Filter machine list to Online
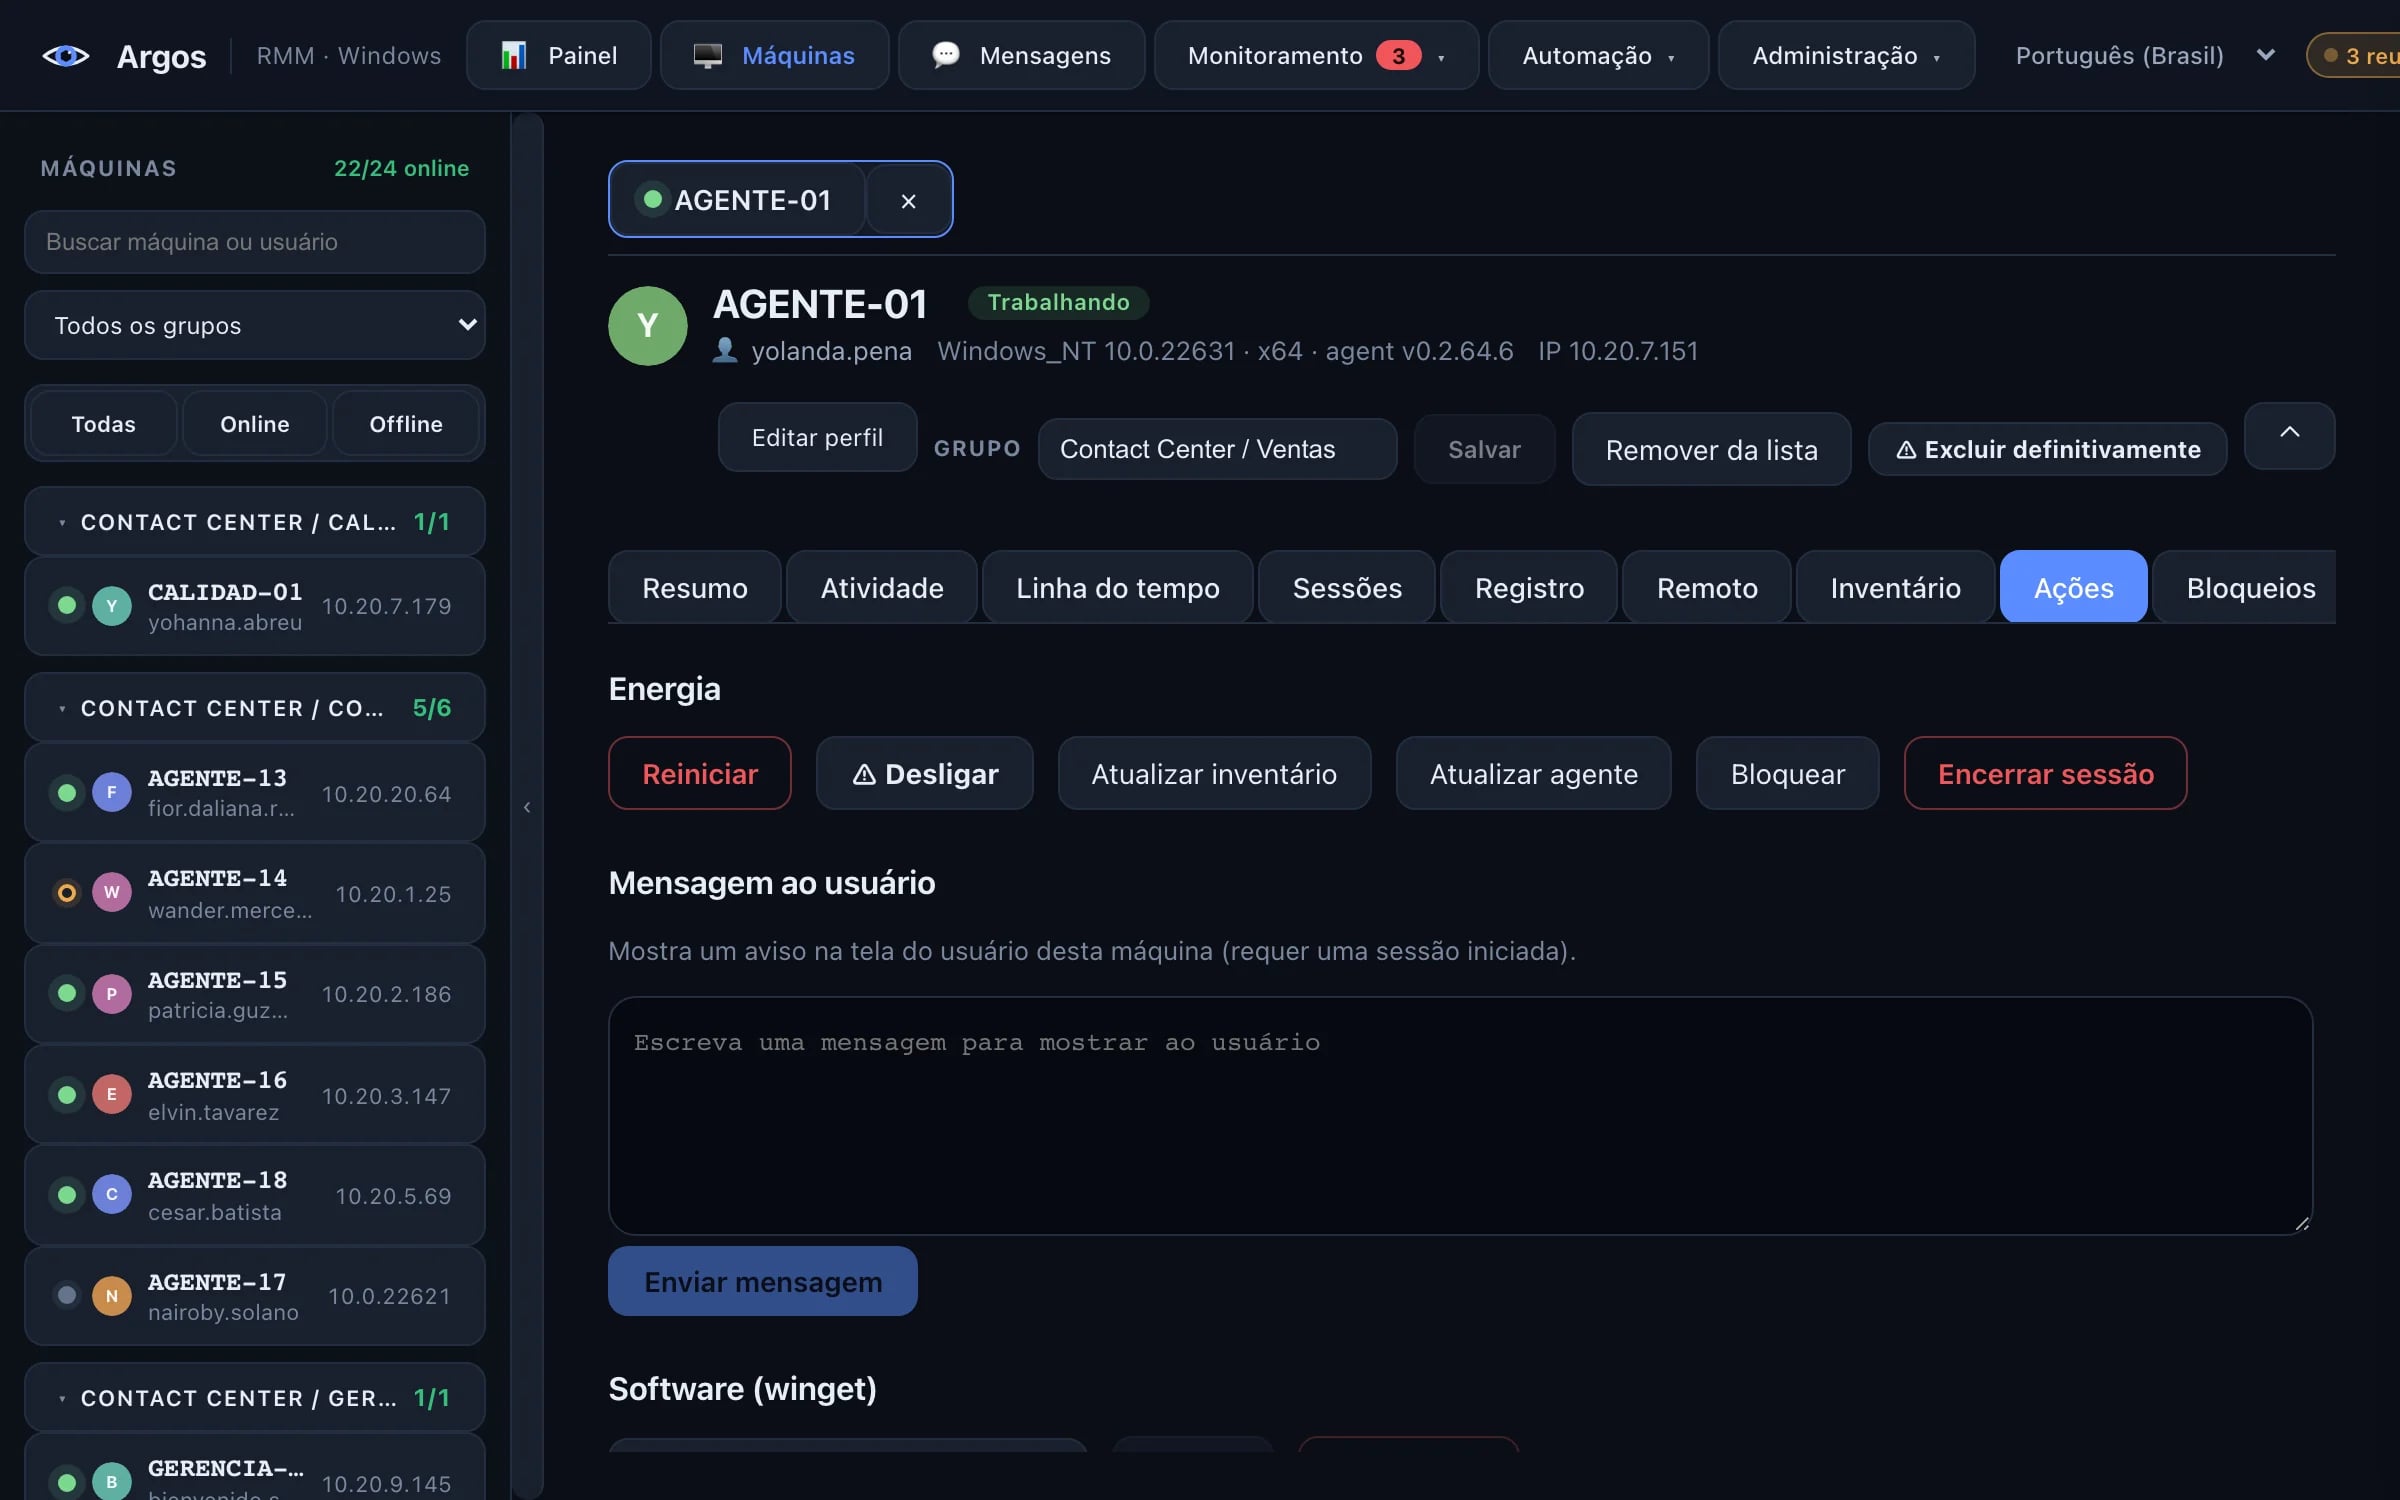 [254, 424]
